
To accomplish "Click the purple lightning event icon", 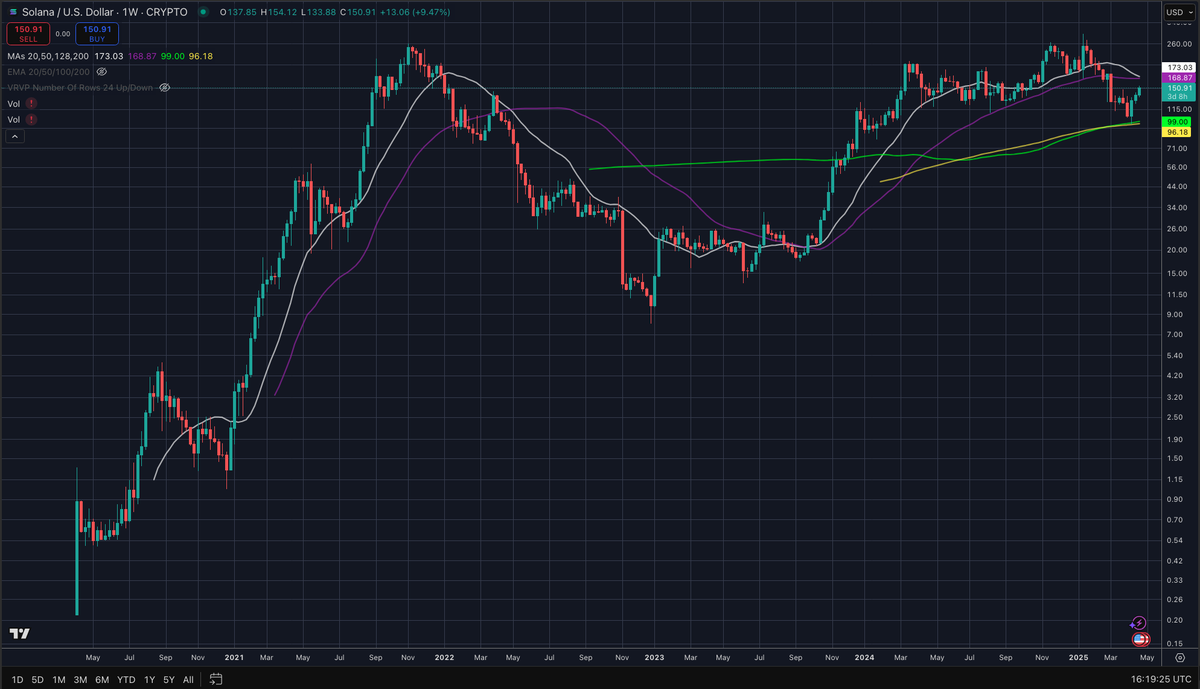I will (x=1138, y=623).
